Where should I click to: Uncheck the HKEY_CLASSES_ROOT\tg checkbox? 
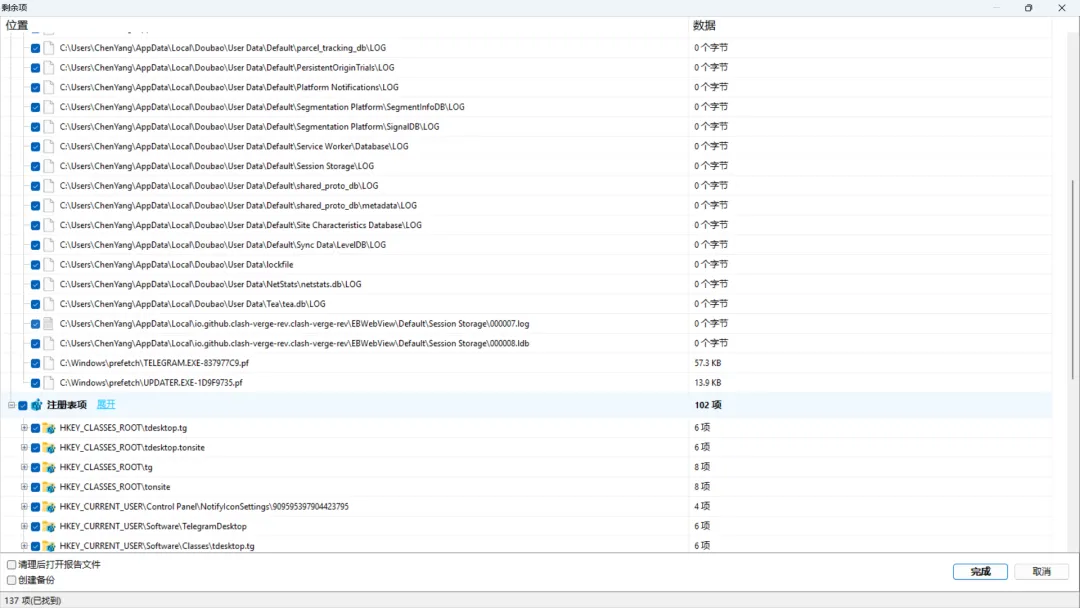coord(35,468)
